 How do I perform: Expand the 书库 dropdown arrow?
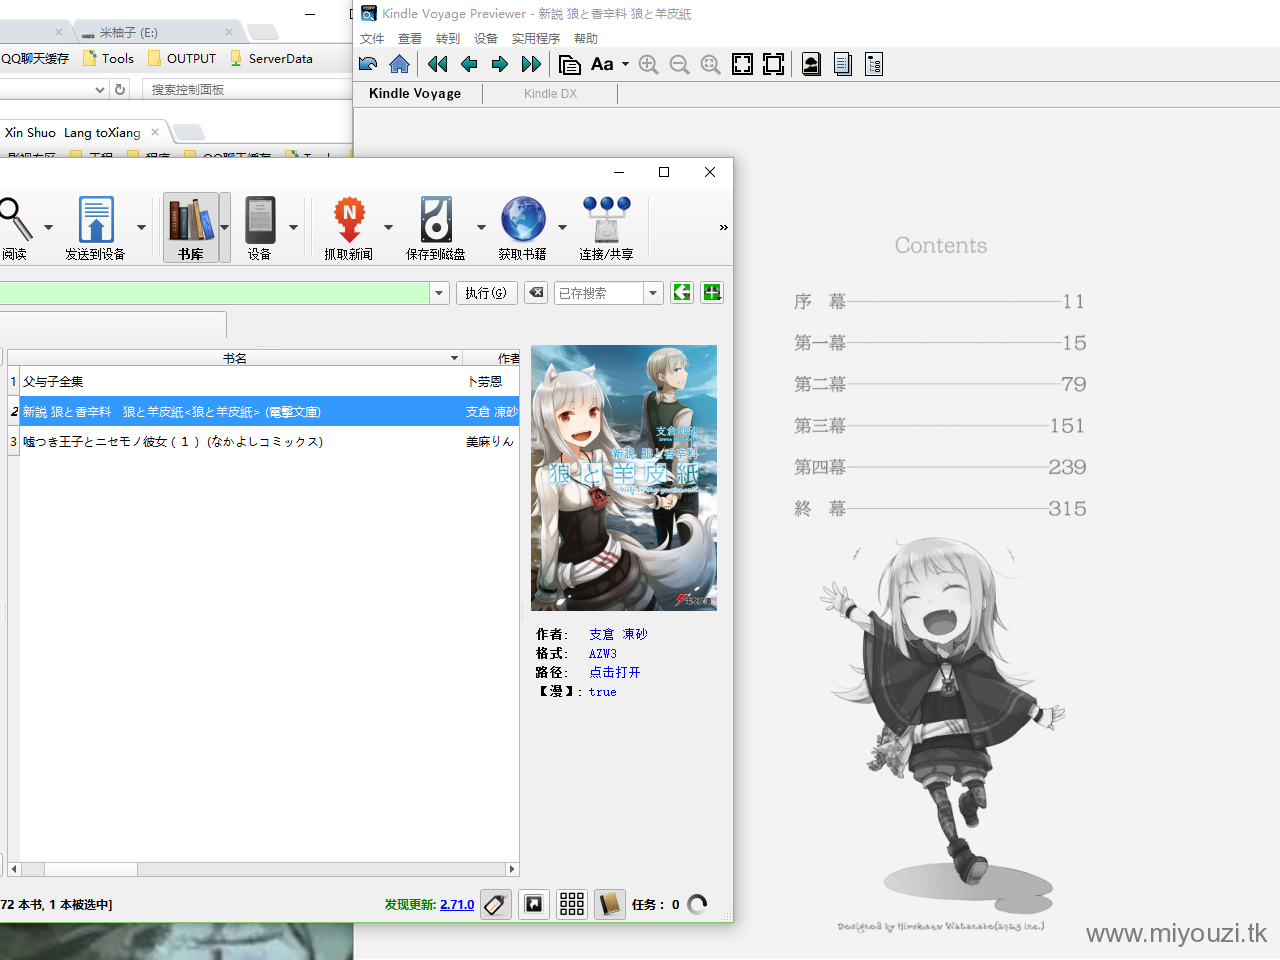(x=225, y=227)
